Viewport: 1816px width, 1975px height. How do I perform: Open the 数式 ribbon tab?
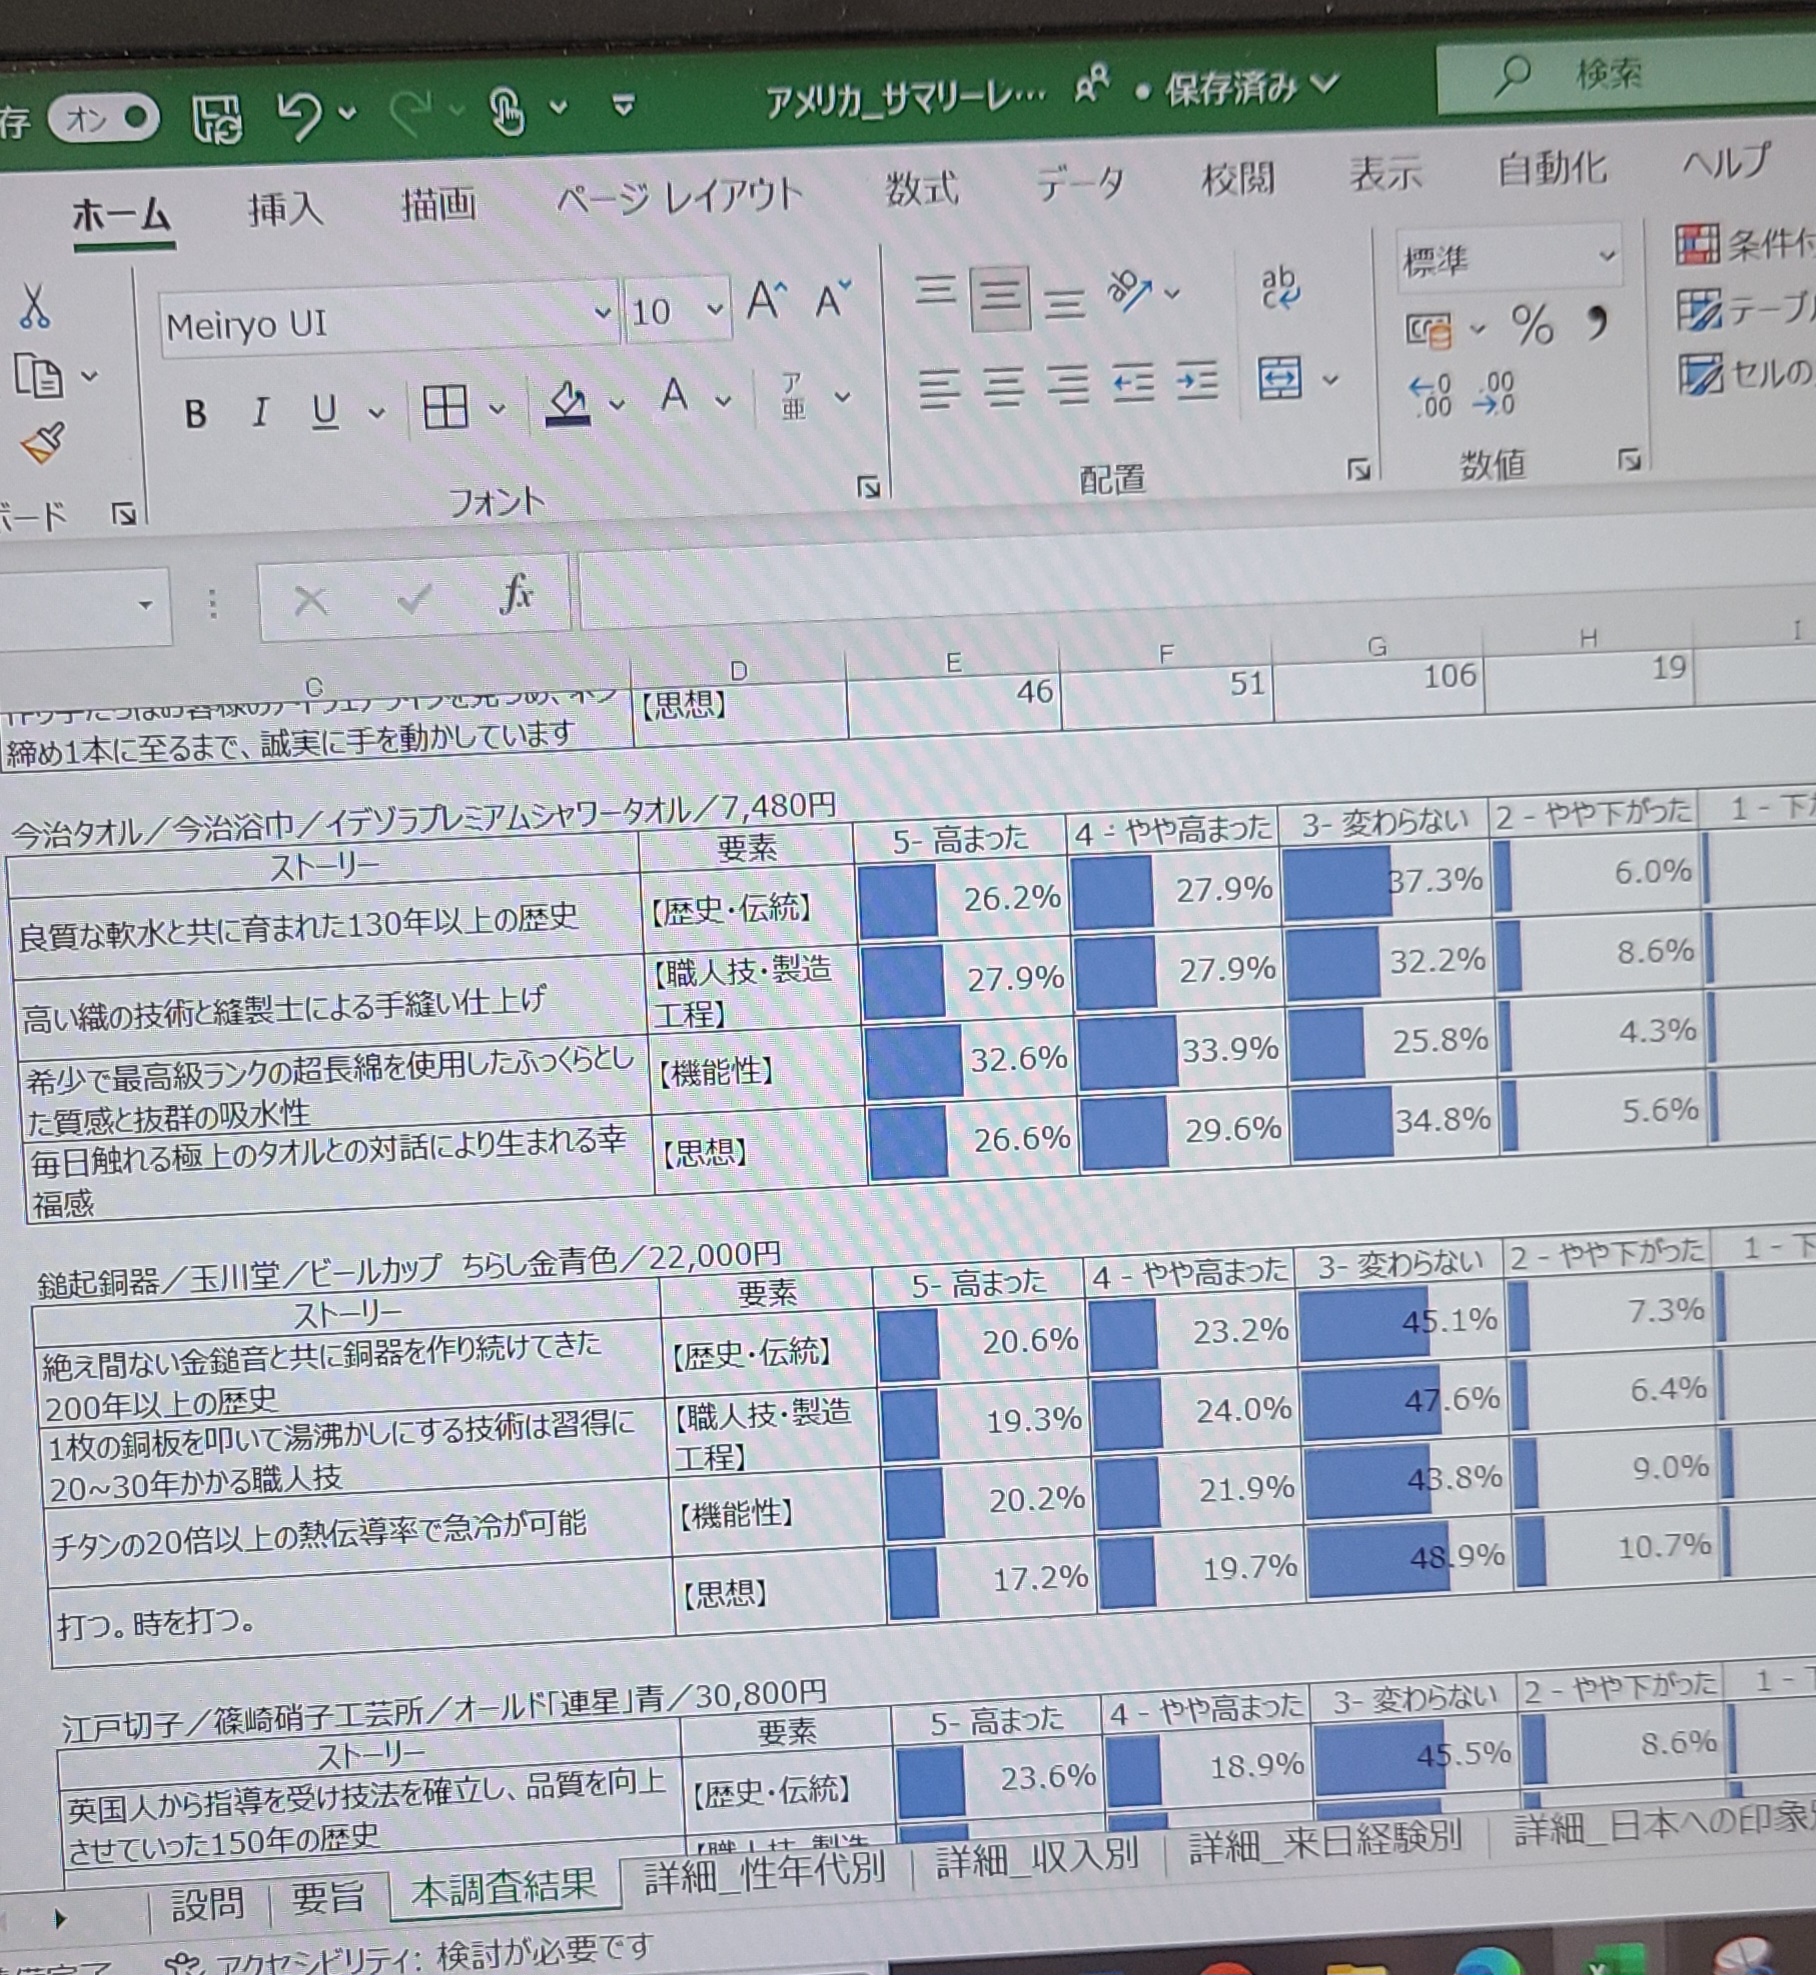tap(922, 188)
